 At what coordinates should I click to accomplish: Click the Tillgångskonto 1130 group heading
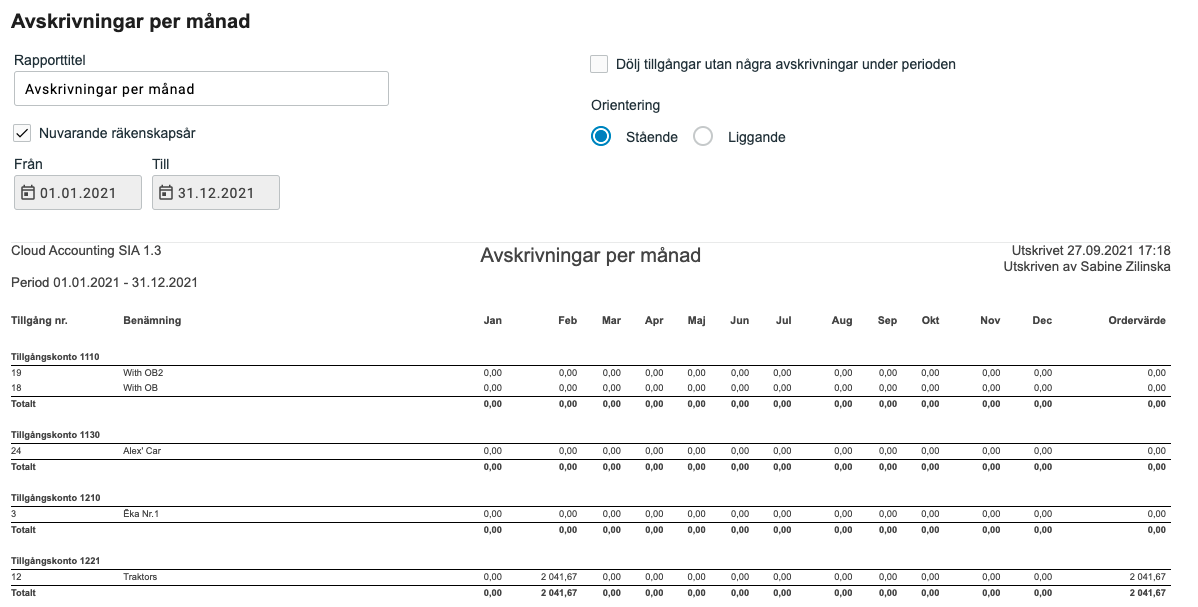coord(55,435)
